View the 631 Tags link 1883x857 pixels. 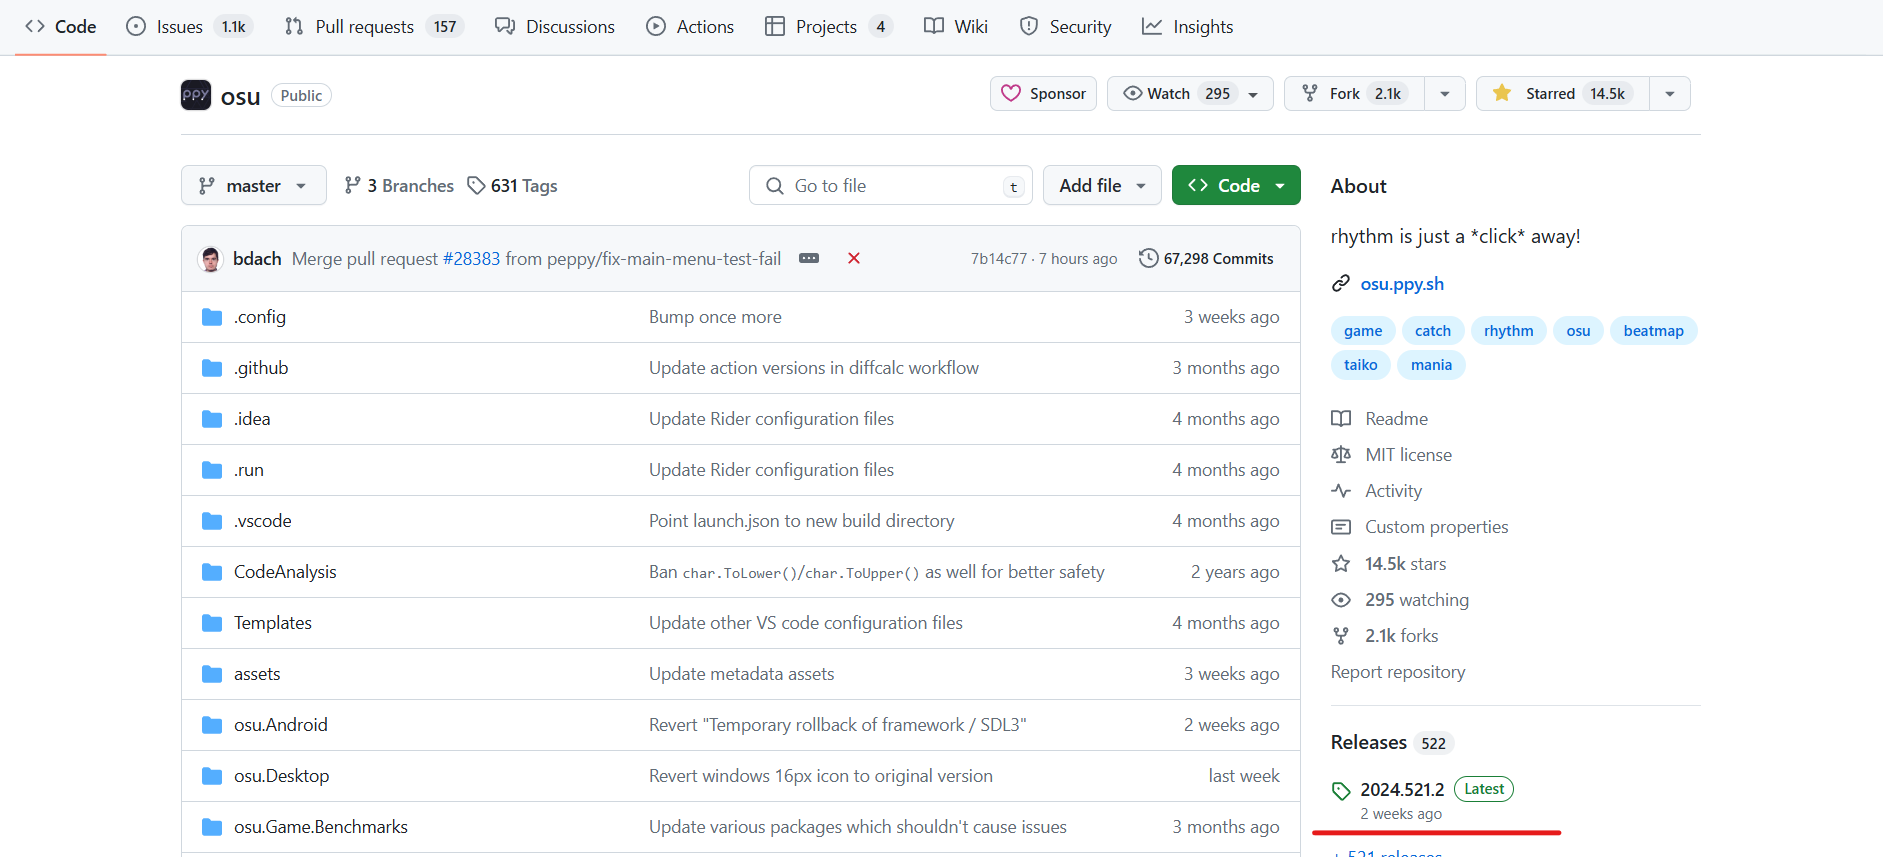(513, 186)
